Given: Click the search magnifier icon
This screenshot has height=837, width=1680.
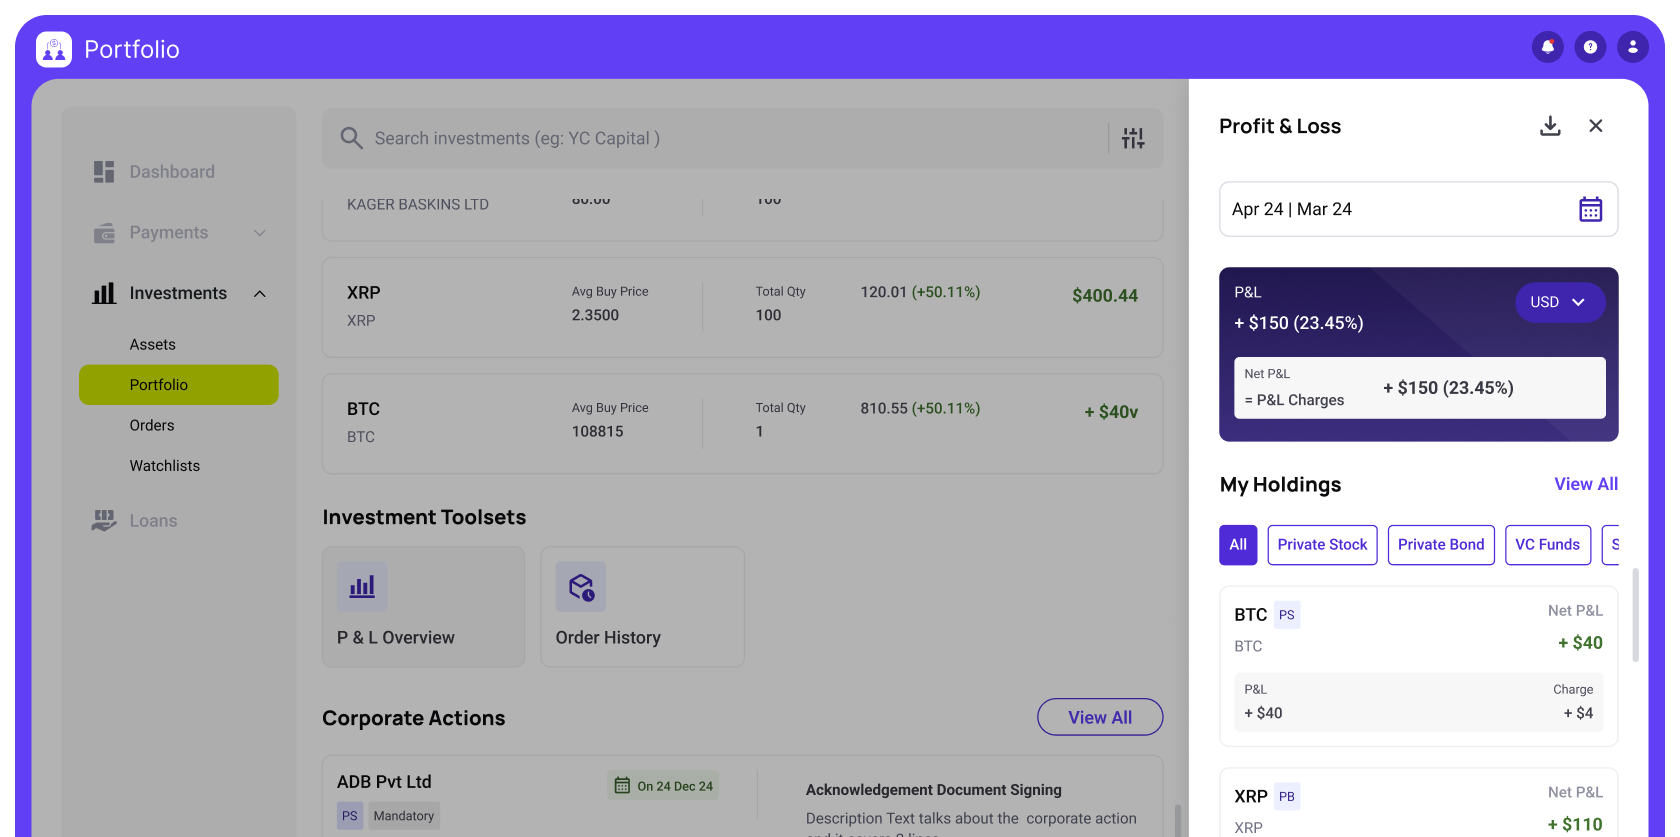Looking at the screenshot, I should [x=351, y=138].
